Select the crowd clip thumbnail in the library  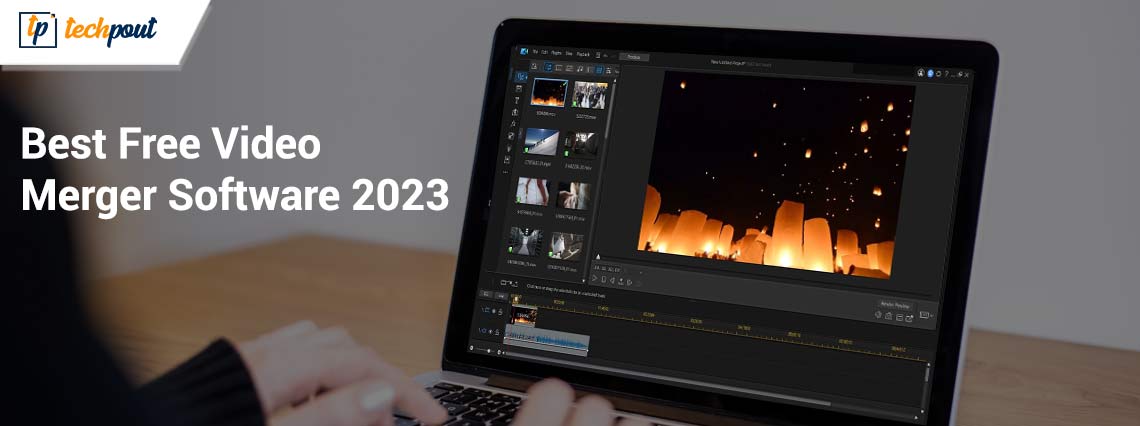590,95
